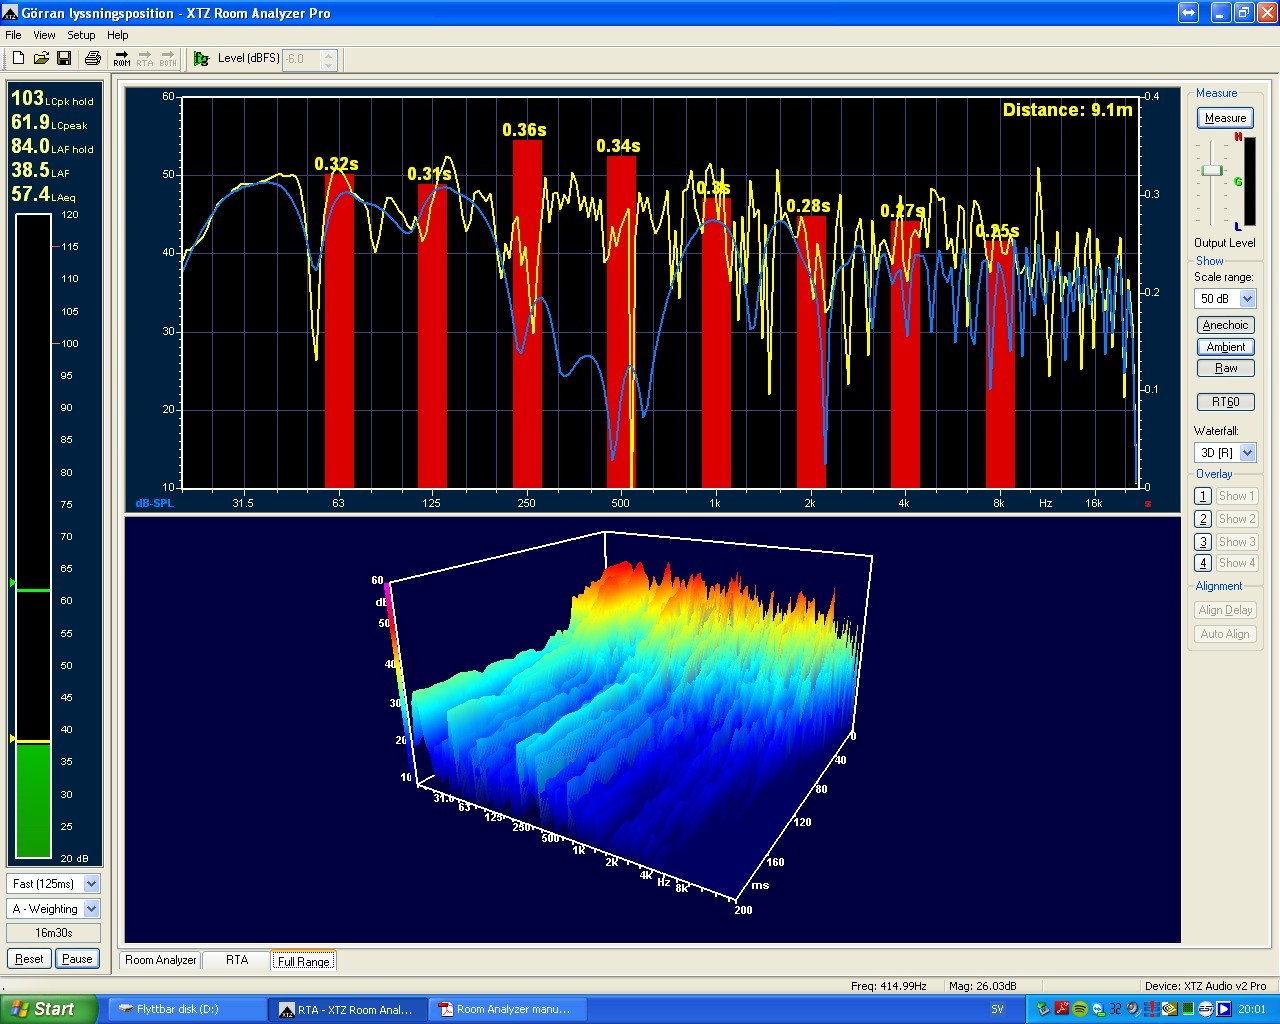This screenshot has height=1024, width=1280.
Task: Toggle overlay slot 2
Action: 1203,519
